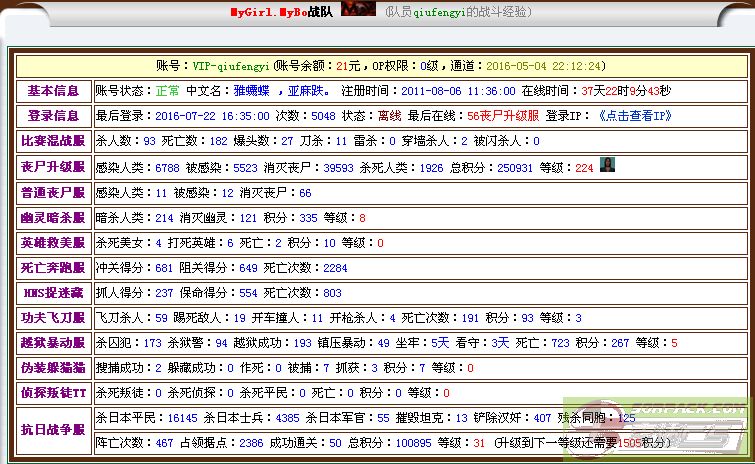755x464 pixels.
Task: Select the 基本信息 category label
Action: 54,91
